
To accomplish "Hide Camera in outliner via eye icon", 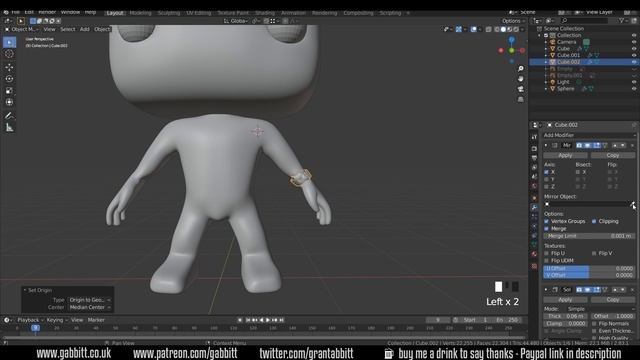I will pyautogui.click(x=634, y=42).
